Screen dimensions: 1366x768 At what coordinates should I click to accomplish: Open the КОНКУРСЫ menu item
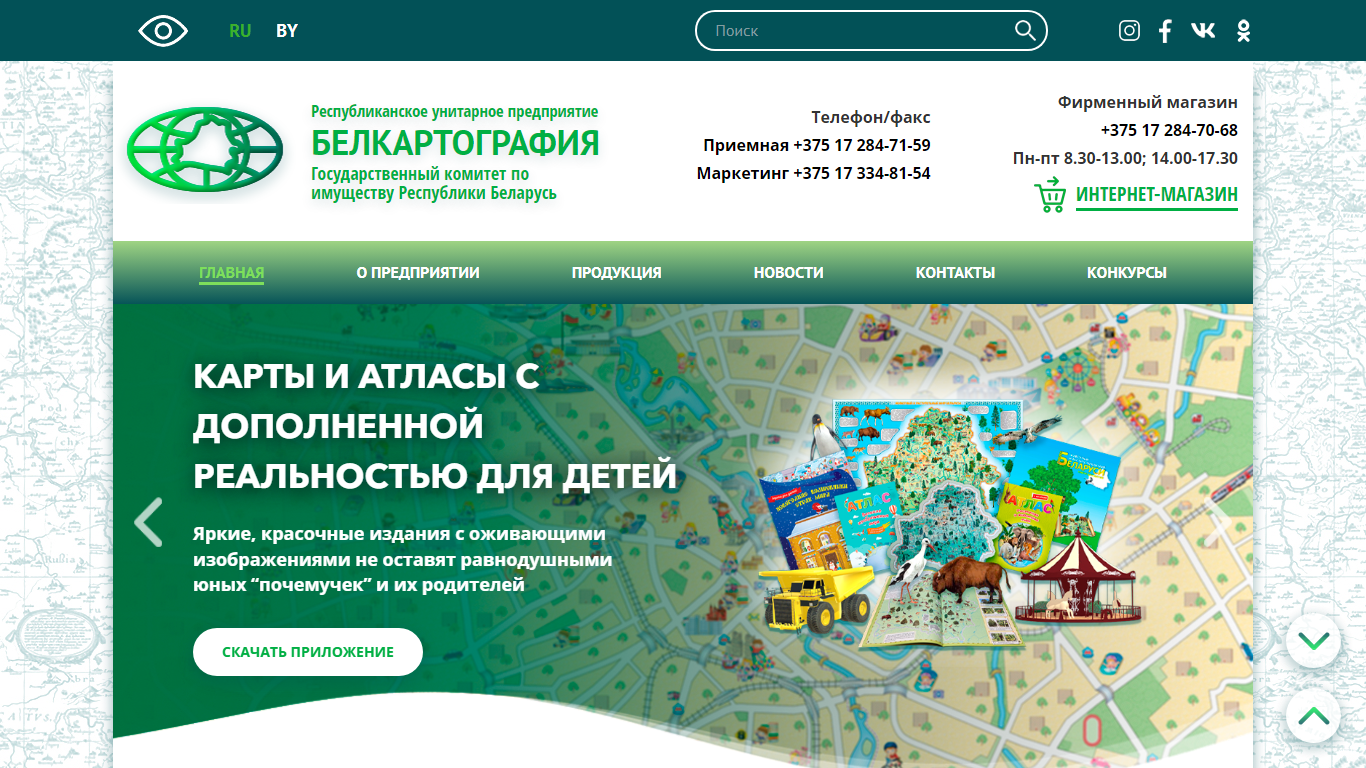1127,273
